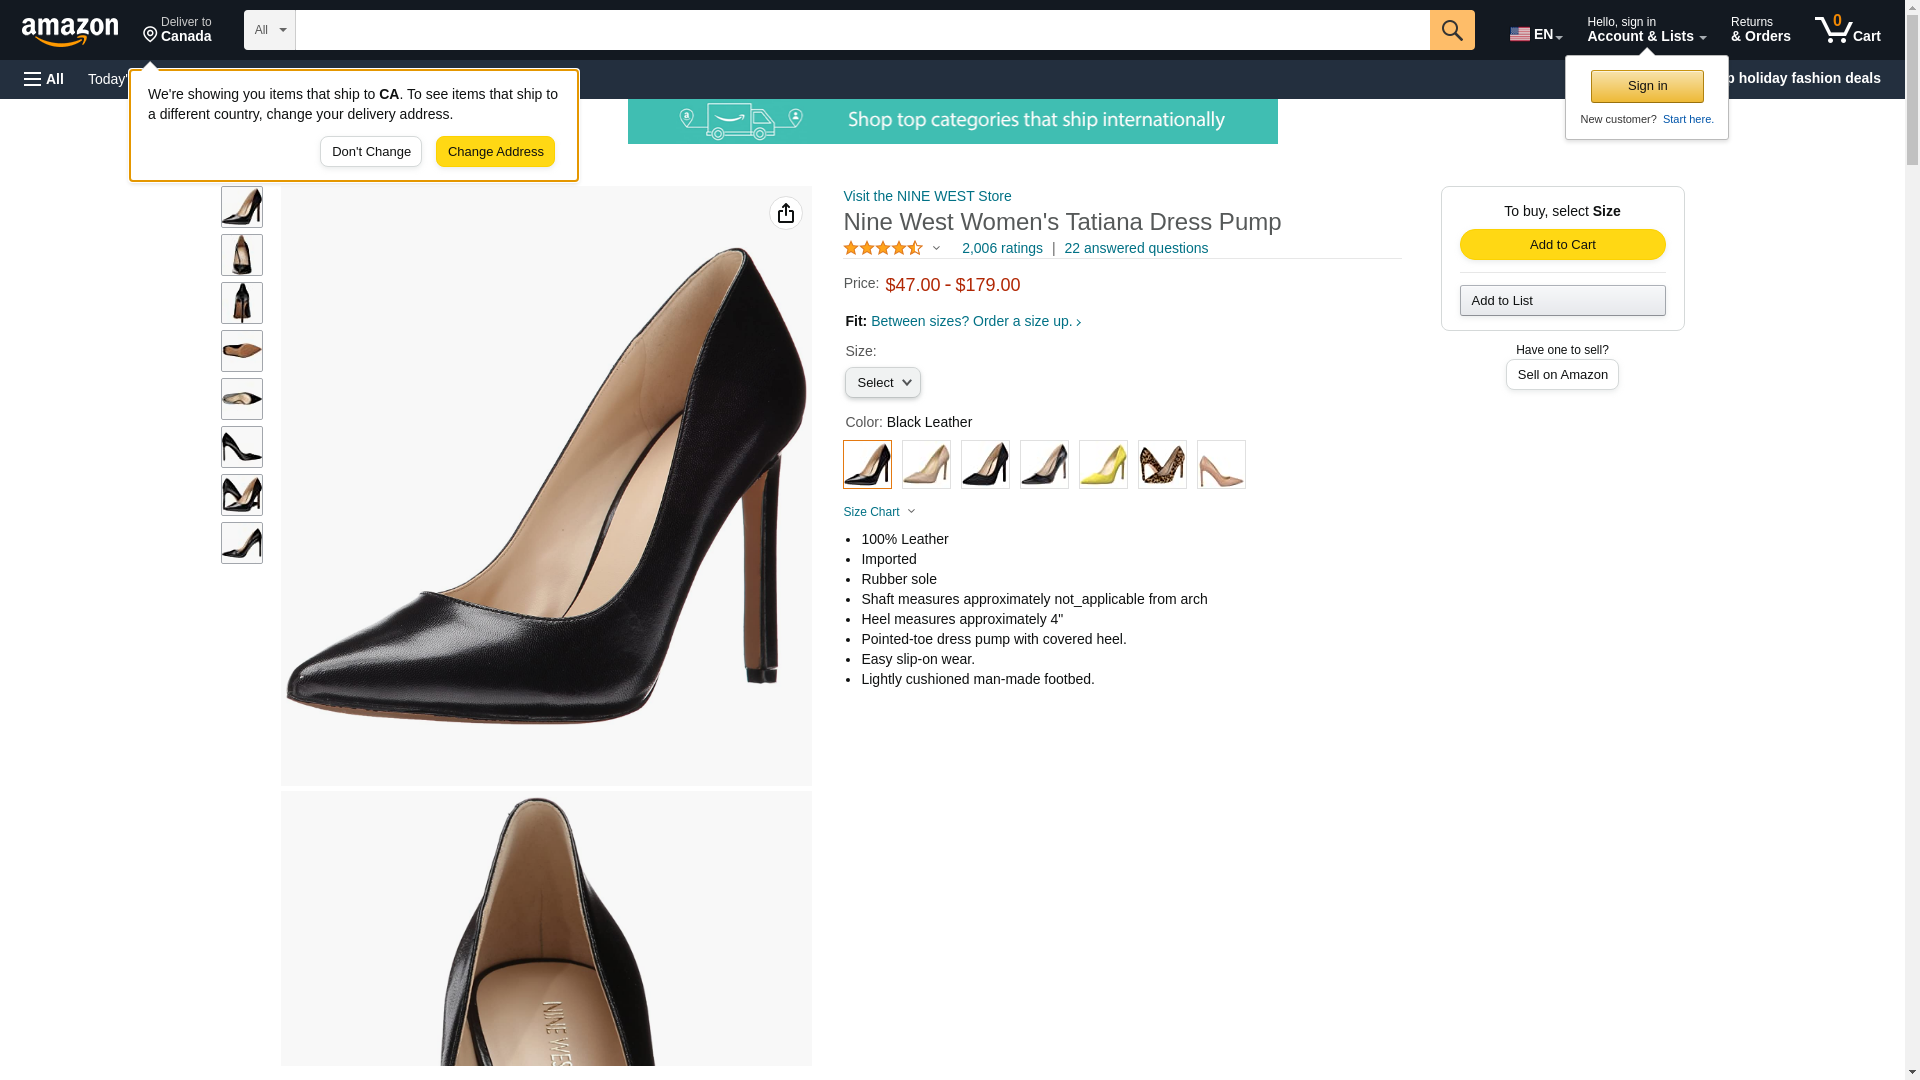This screenshot has width=1920, height=1080.
Task: Click the Amazon logo
Action: pyautogui.click(x=70, y=31)
